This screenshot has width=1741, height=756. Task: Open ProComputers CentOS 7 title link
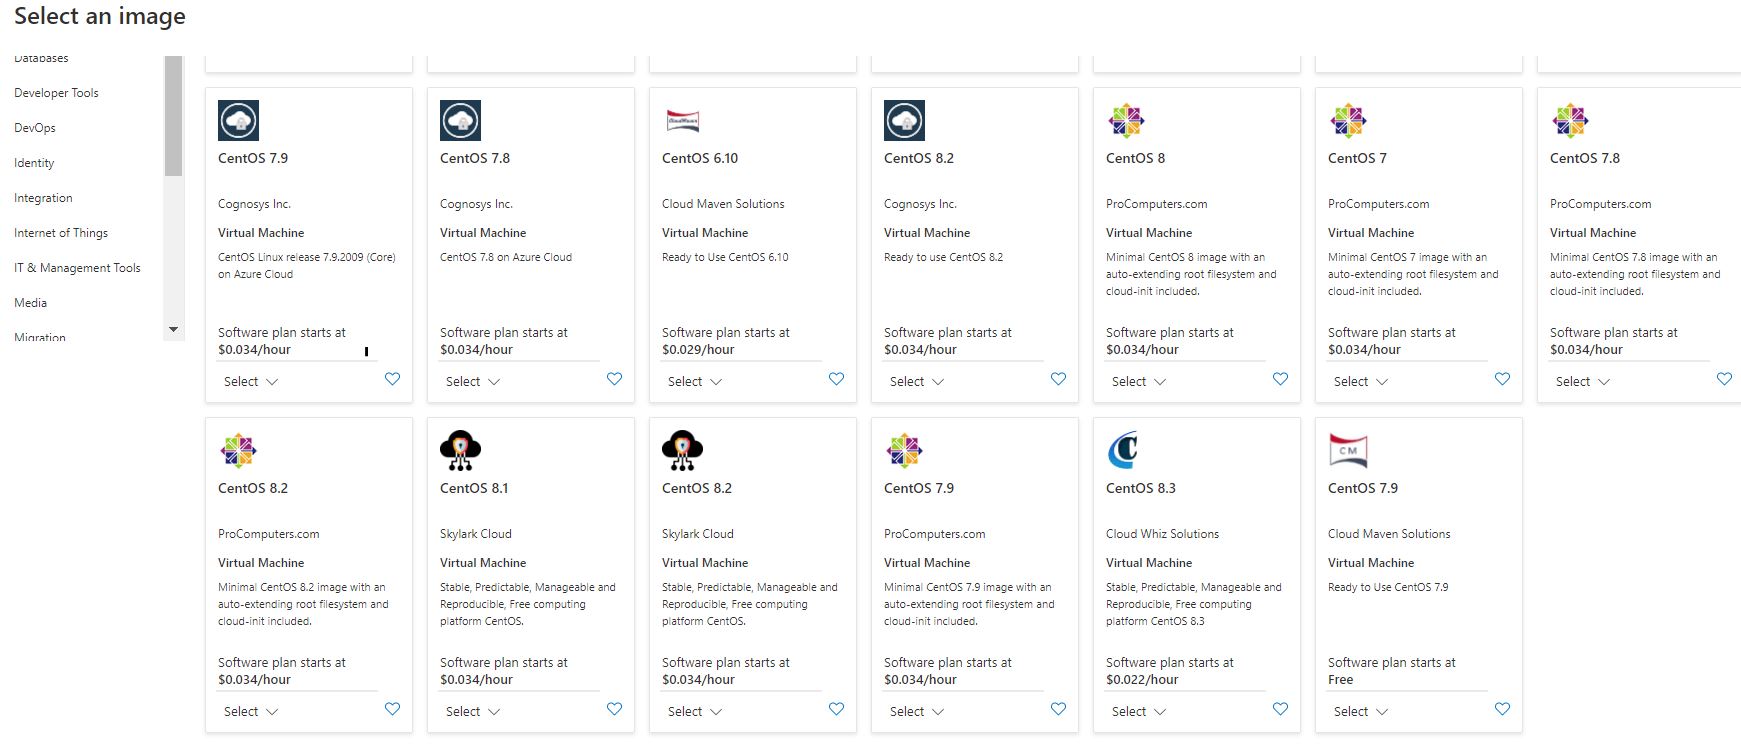(1357, 158)
